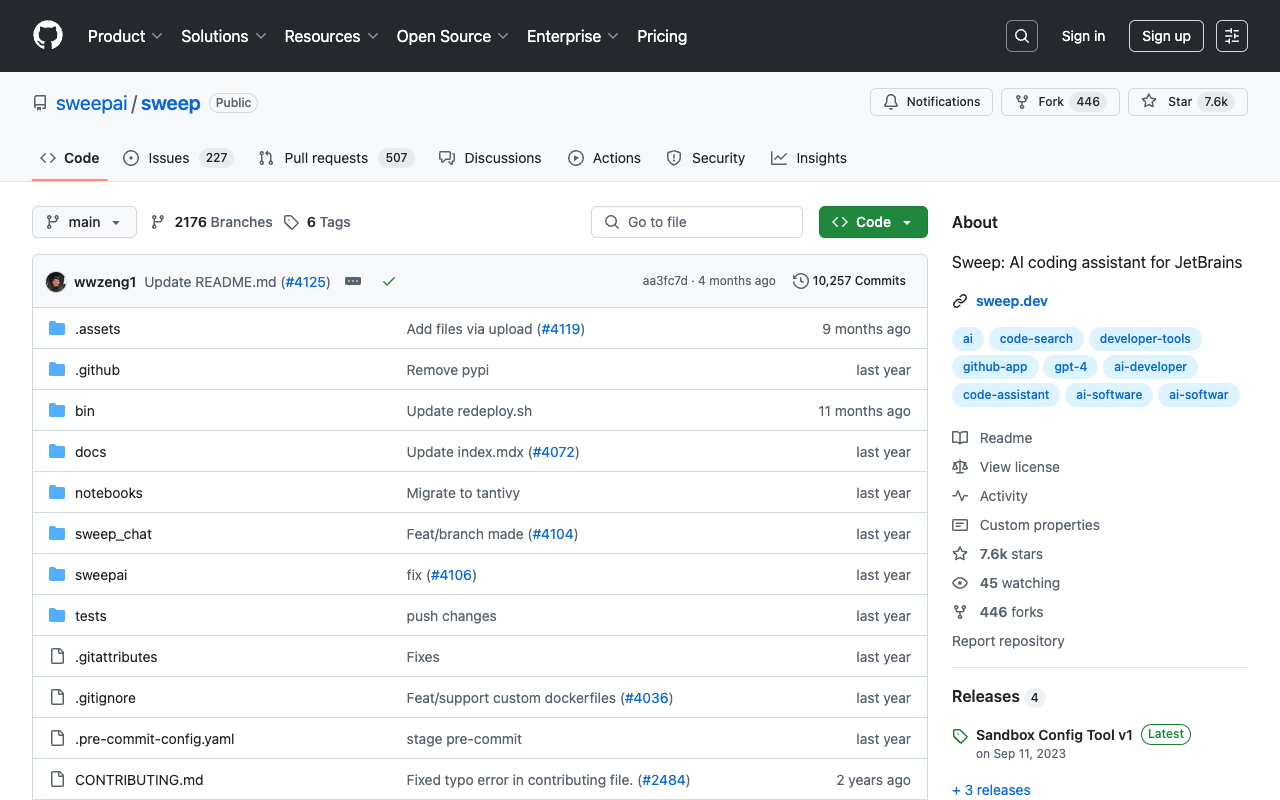The height and width of the screenshot is (800, 1280).
Task: Open the tests folder
Action: 91,616
